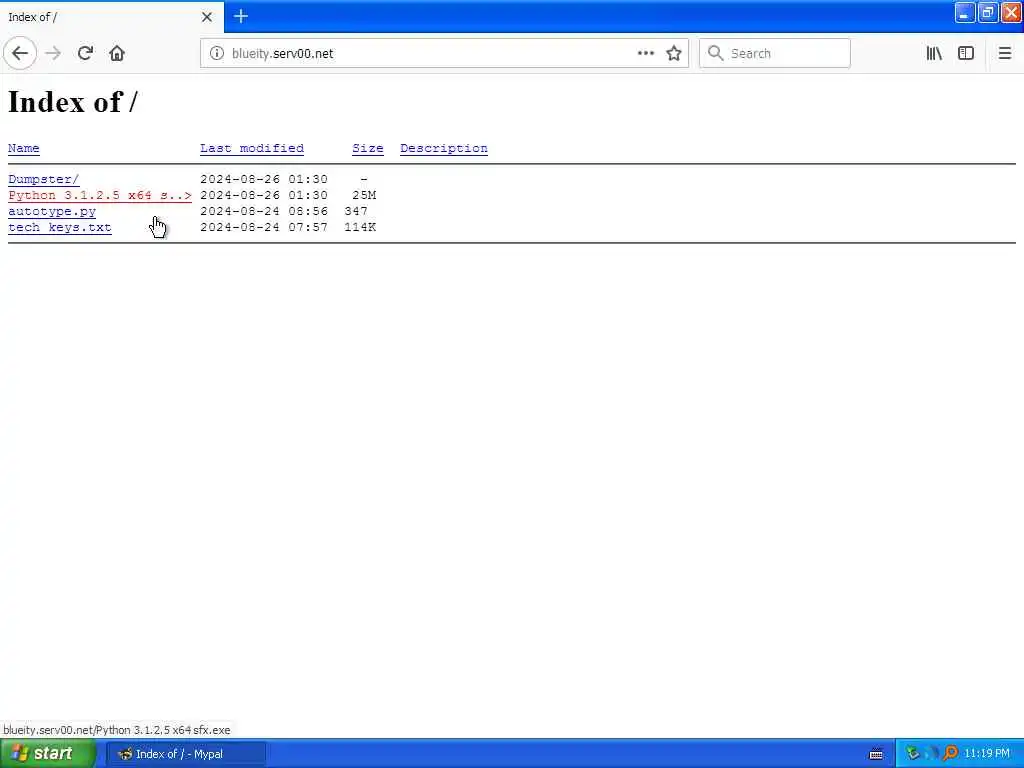This screenshot has height=768, width=1024.
Task: Click the search magnifier icon in Search box
Action: pos(715,53)
